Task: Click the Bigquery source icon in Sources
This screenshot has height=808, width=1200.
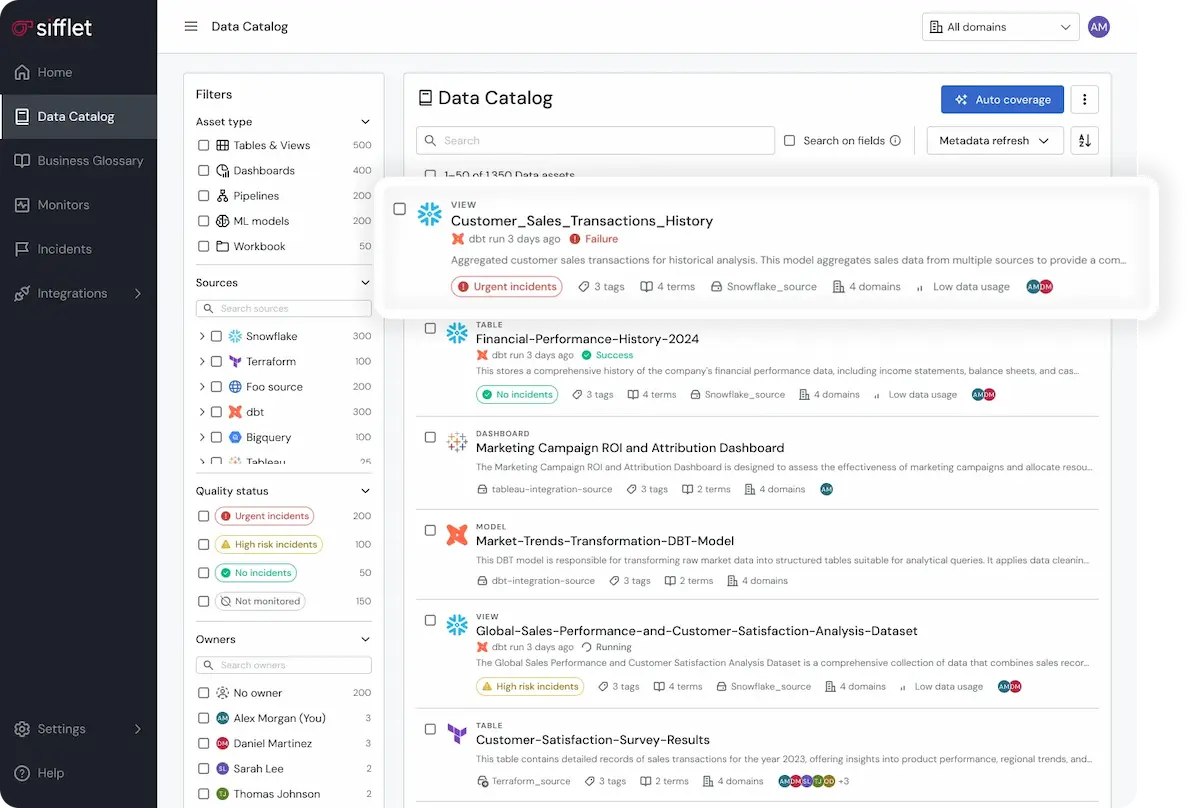Action: [x=235, y=437]
